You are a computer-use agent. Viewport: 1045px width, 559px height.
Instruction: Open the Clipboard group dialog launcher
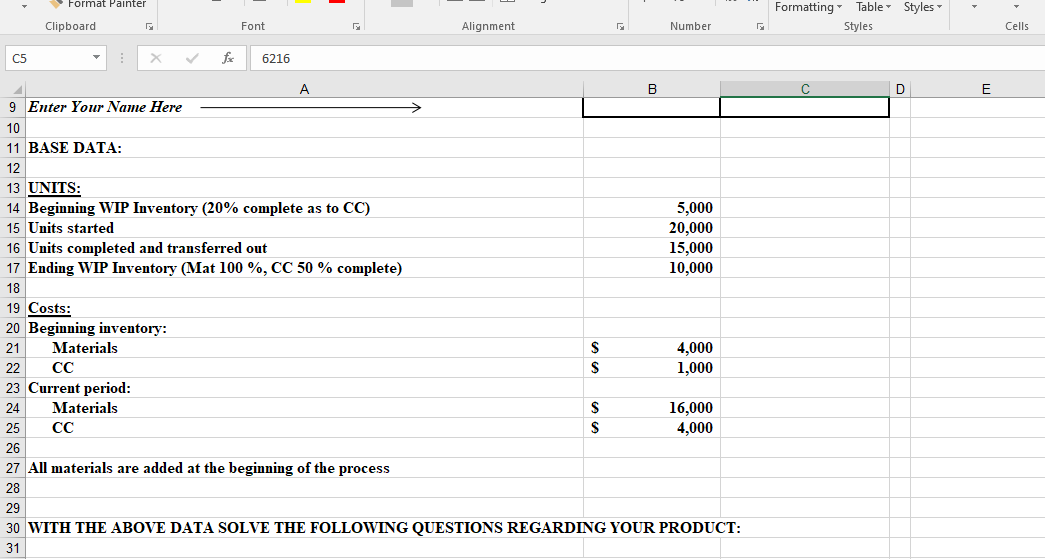[149, 27]
